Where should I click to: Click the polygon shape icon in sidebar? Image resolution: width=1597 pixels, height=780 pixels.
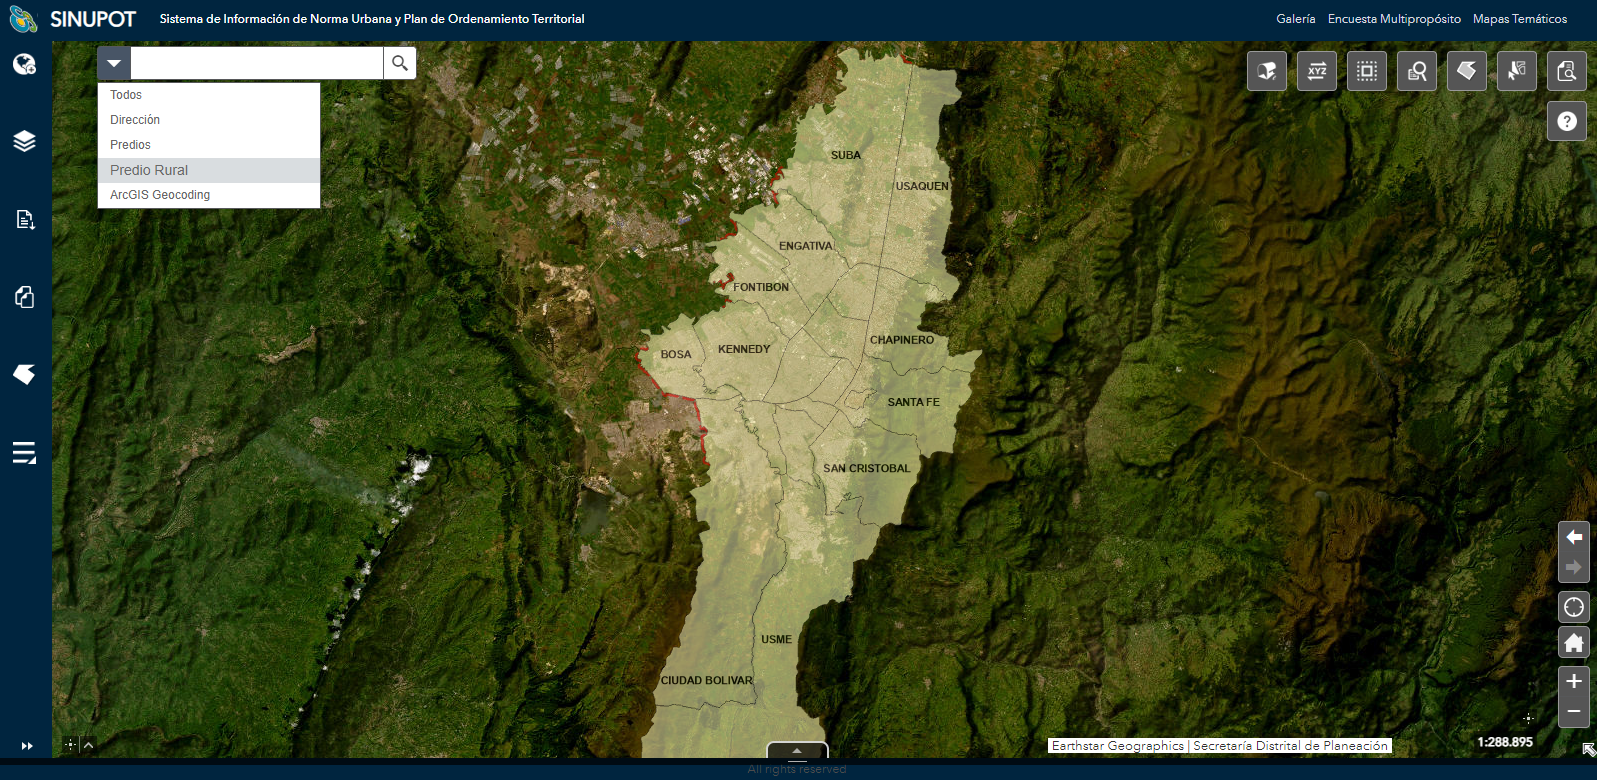coord(24,374)
